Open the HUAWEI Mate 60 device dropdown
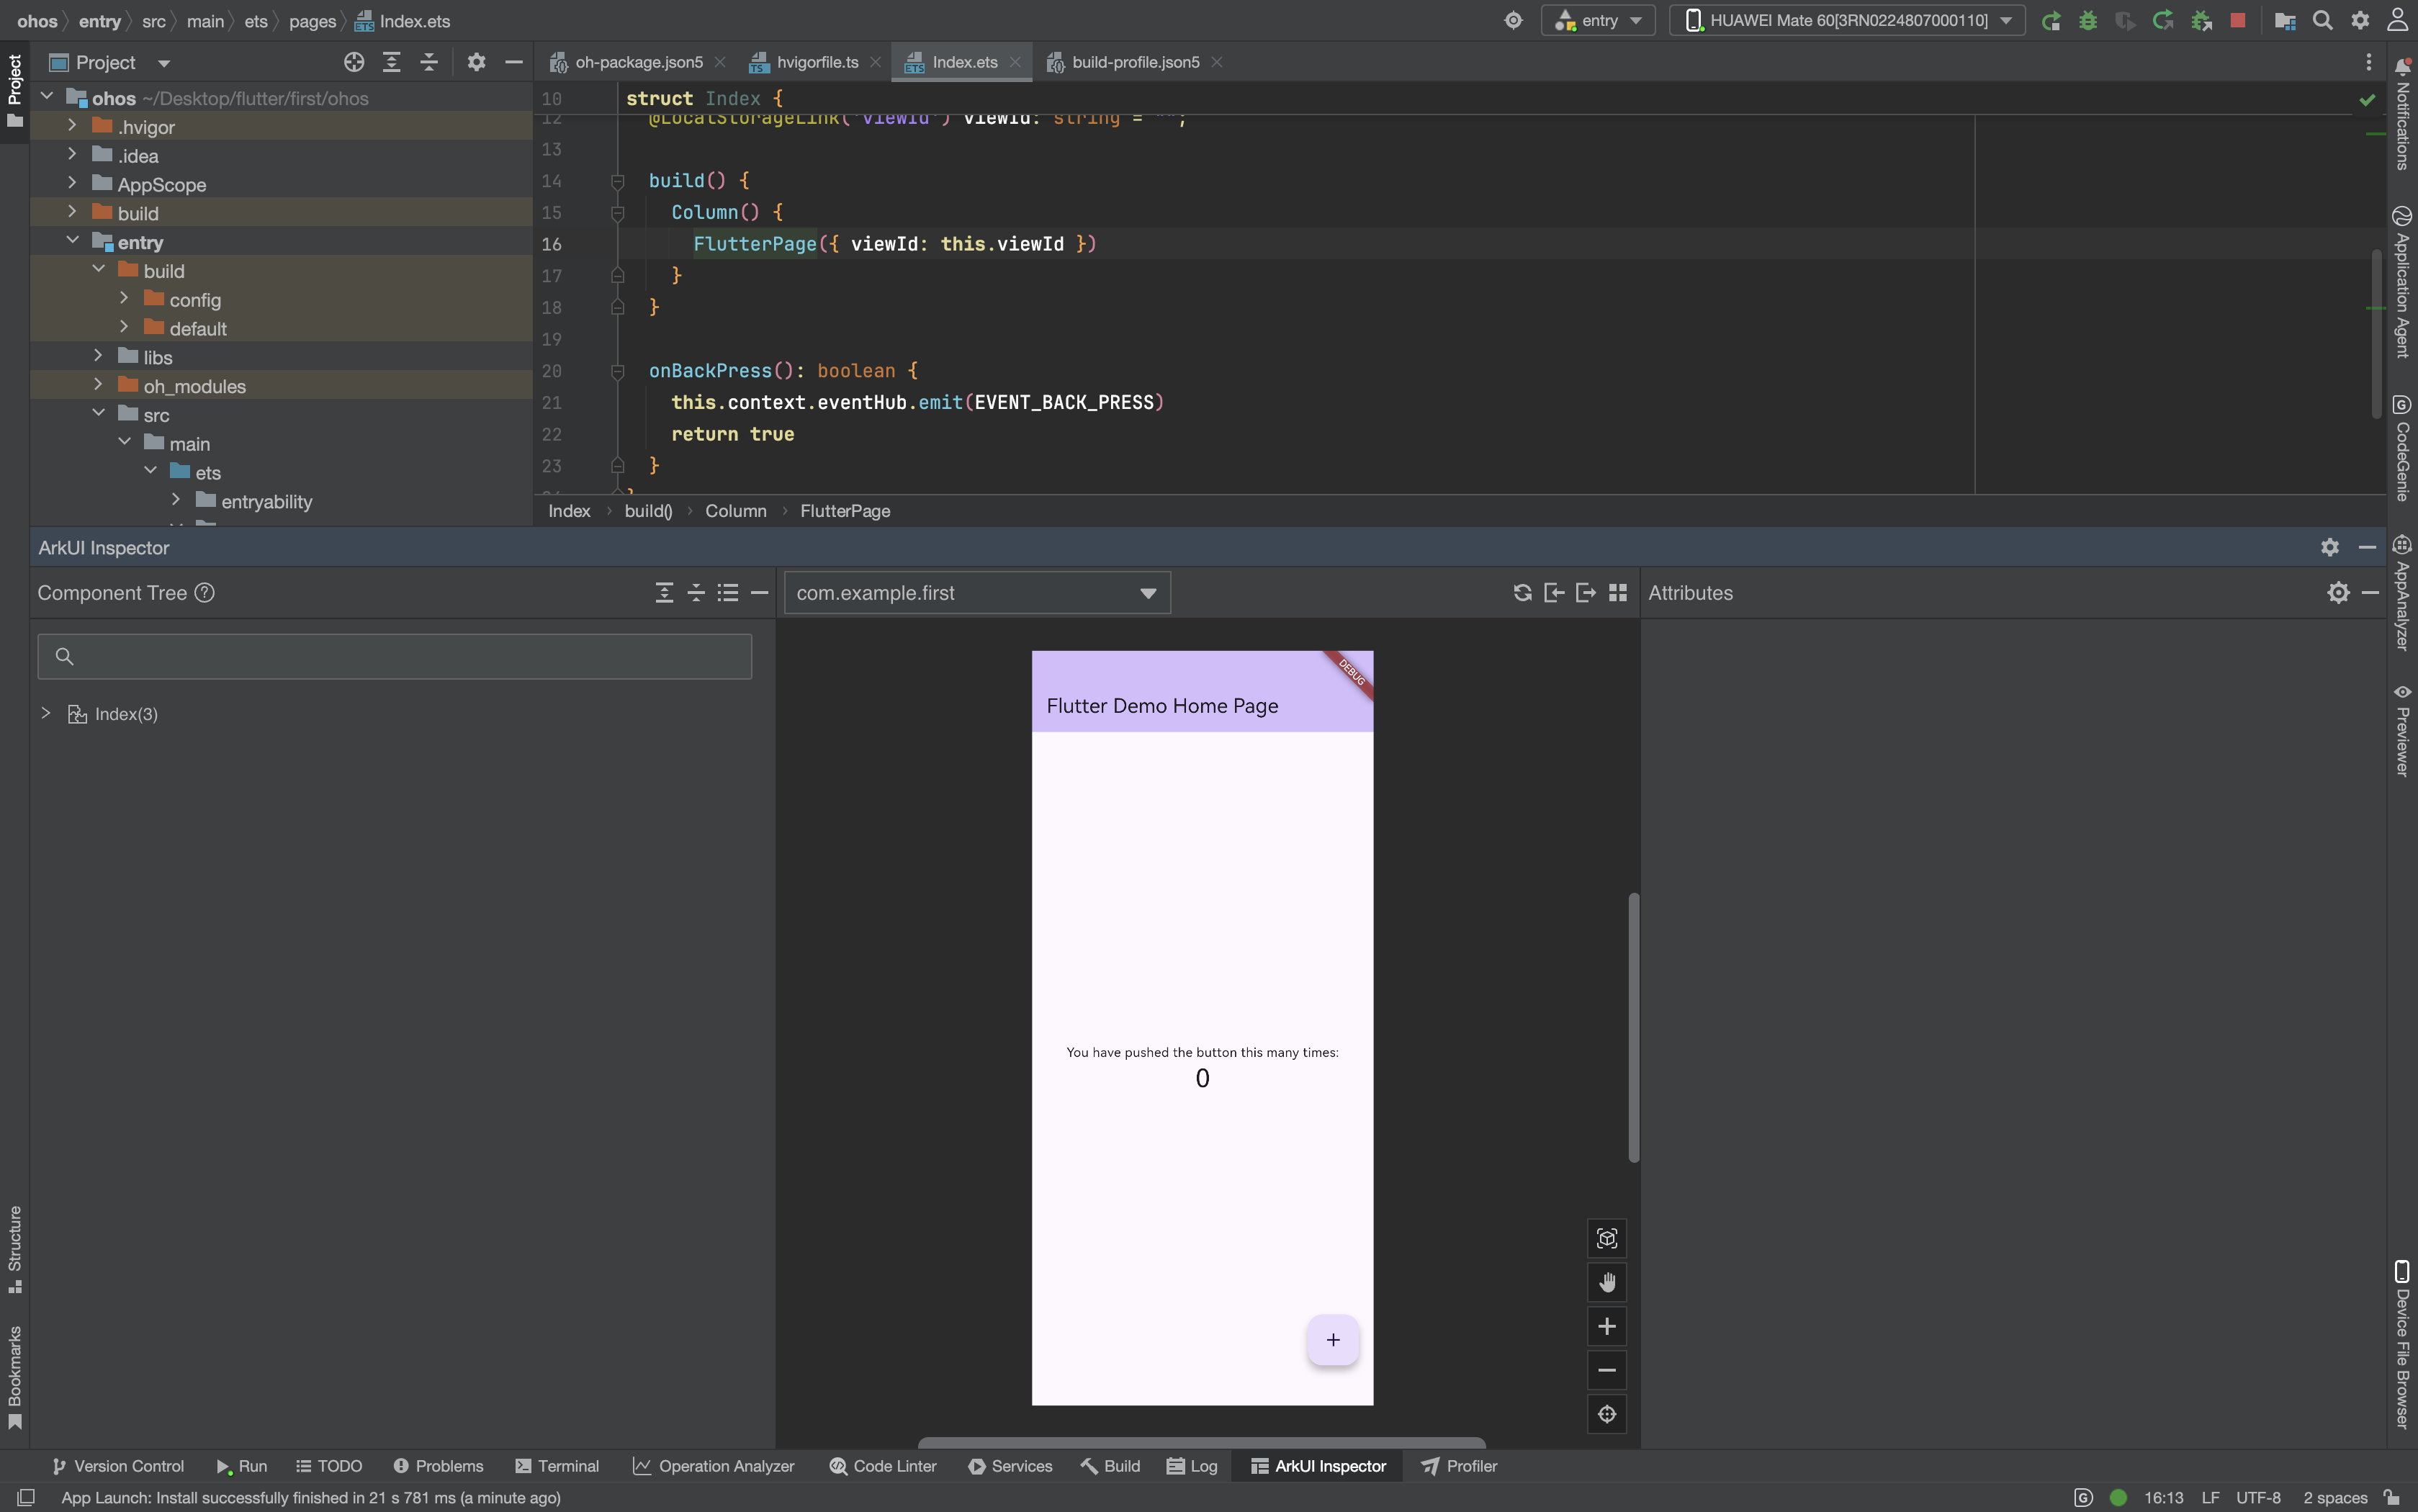The image size is (2418, 1512). point(1847,20)
